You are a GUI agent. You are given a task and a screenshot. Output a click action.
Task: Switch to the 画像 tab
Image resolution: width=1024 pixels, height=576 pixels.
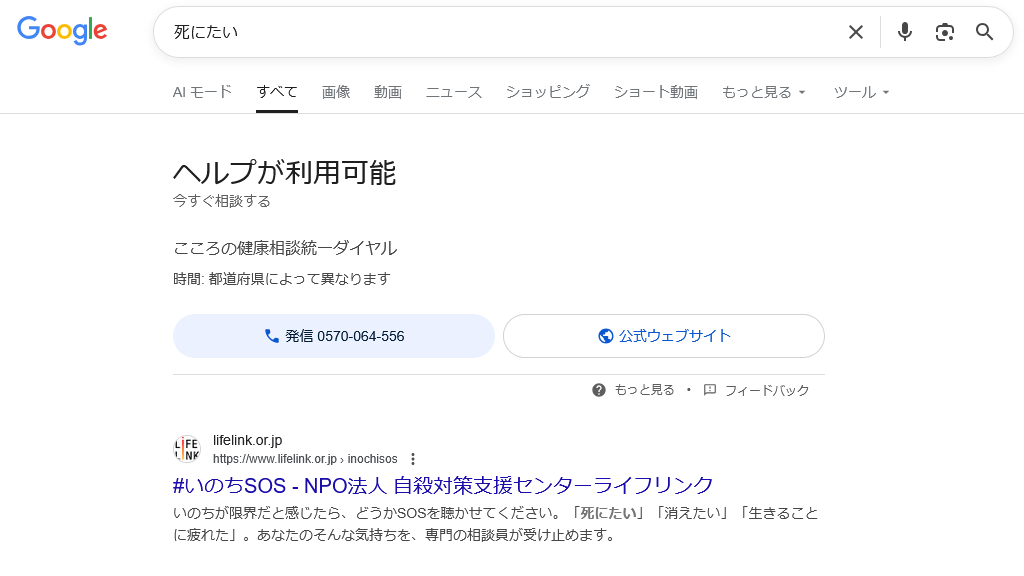[336, 92]
